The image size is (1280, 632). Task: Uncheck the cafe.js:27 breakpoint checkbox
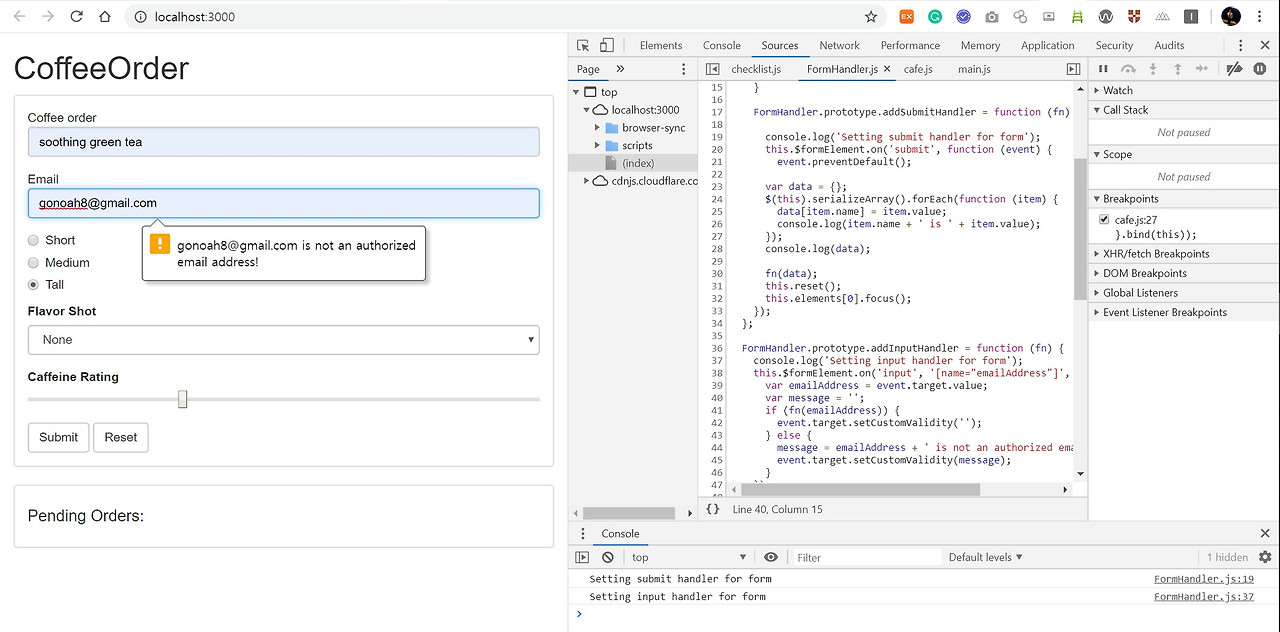(1104, 219)
